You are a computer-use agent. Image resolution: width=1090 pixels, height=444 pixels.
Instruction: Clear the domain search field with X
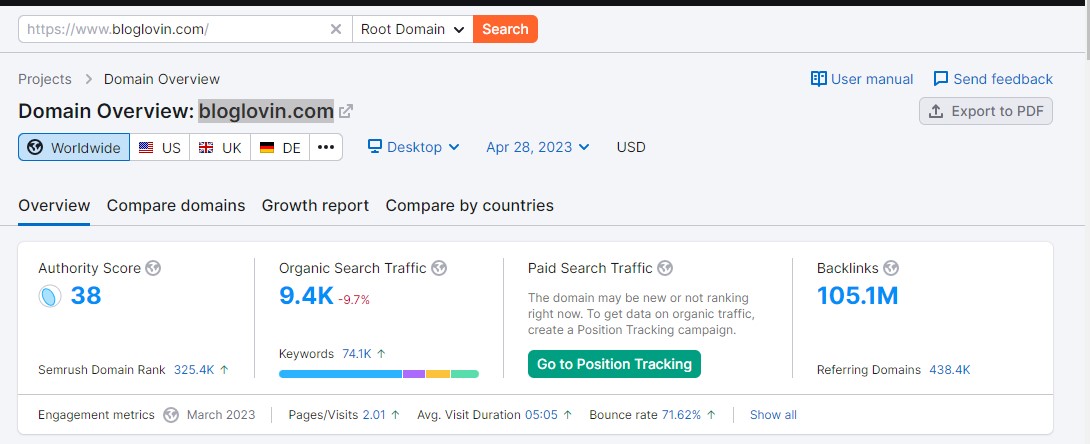pyautogui.click(x=336, y=29)
